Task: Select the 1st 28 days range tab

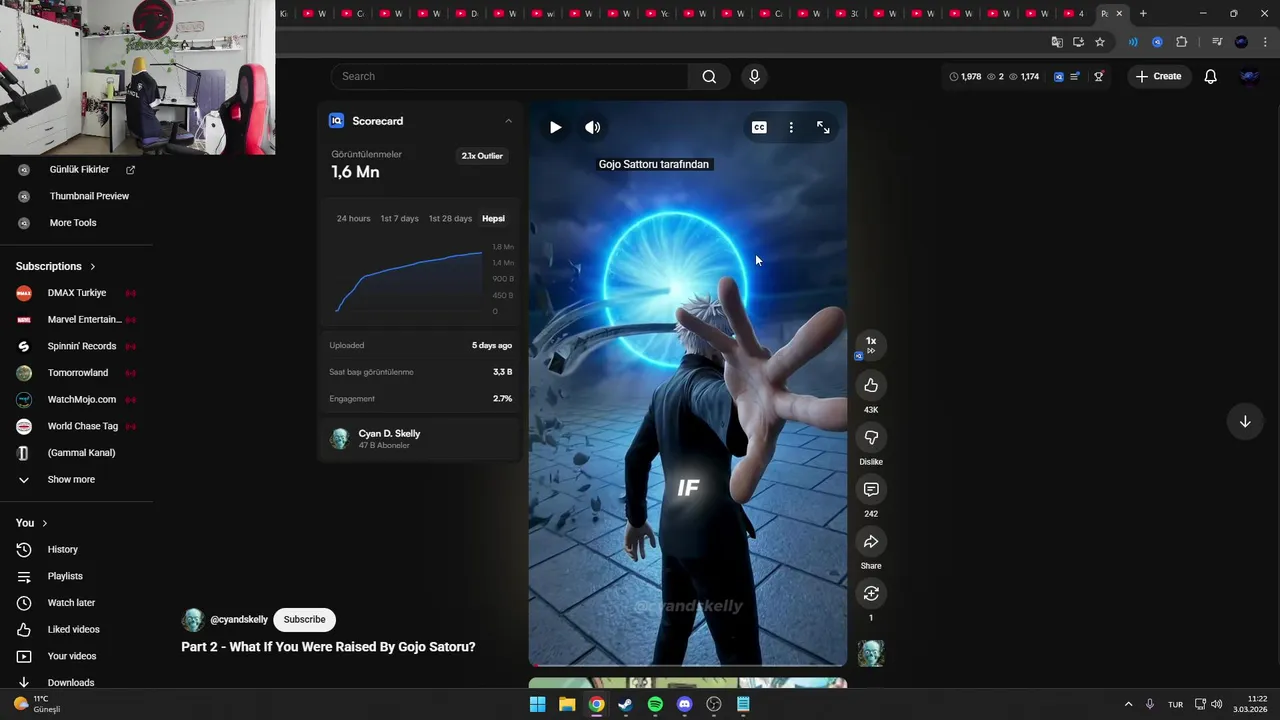Action: [450, 218]
